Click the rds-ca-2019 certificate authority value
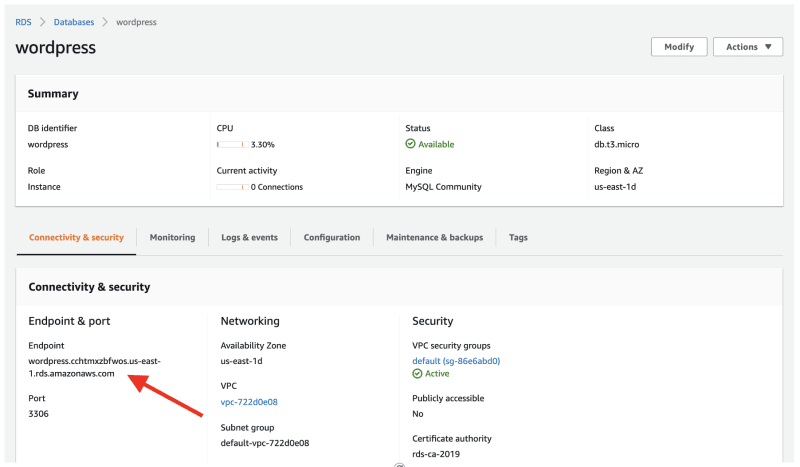 pos(436,454)
